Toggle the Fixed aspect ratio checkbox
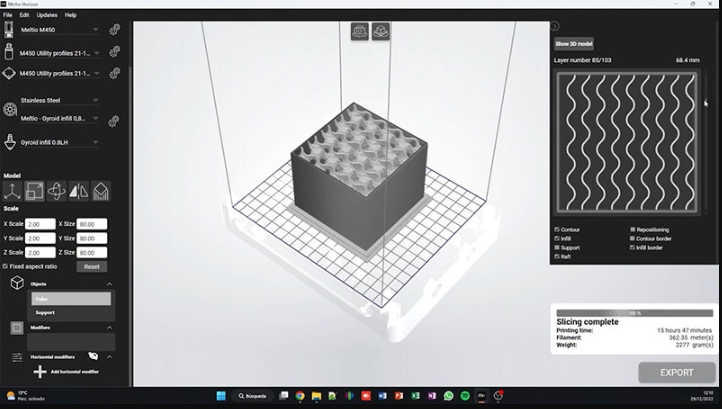The image size is (722, 409). 5,266
